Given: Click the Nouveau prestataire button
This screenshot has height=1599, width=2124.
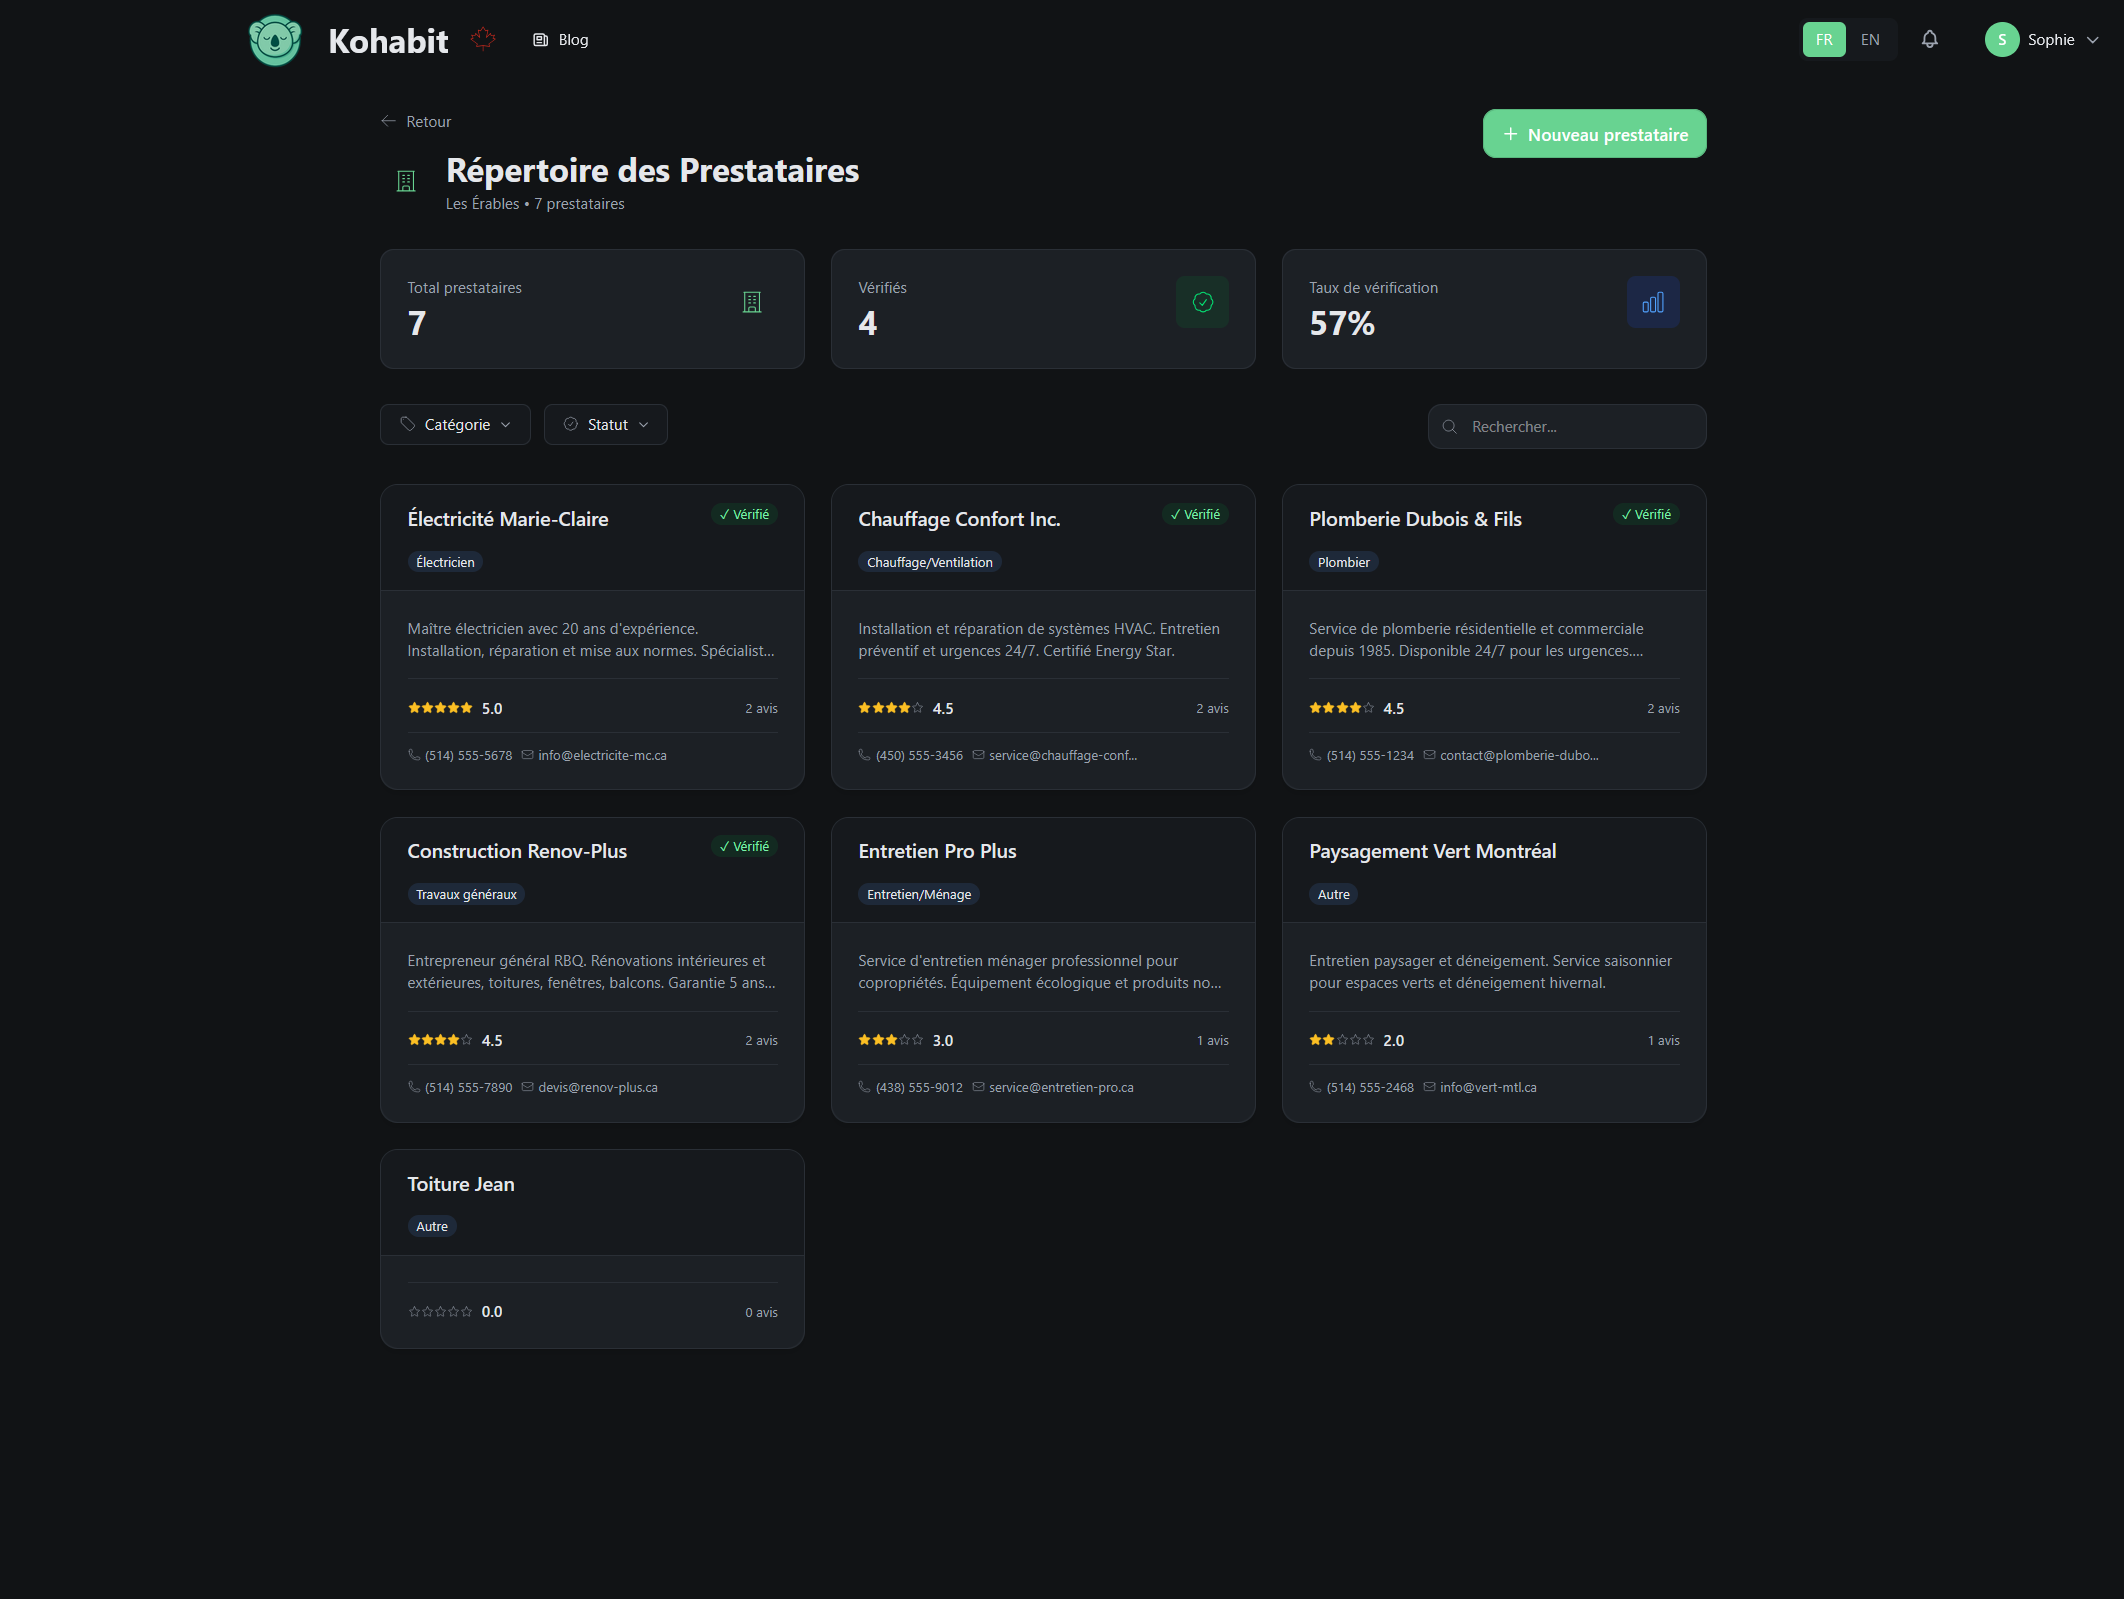Looking at the screenshot, I should pyautogui.click(x=1593, y=133).
